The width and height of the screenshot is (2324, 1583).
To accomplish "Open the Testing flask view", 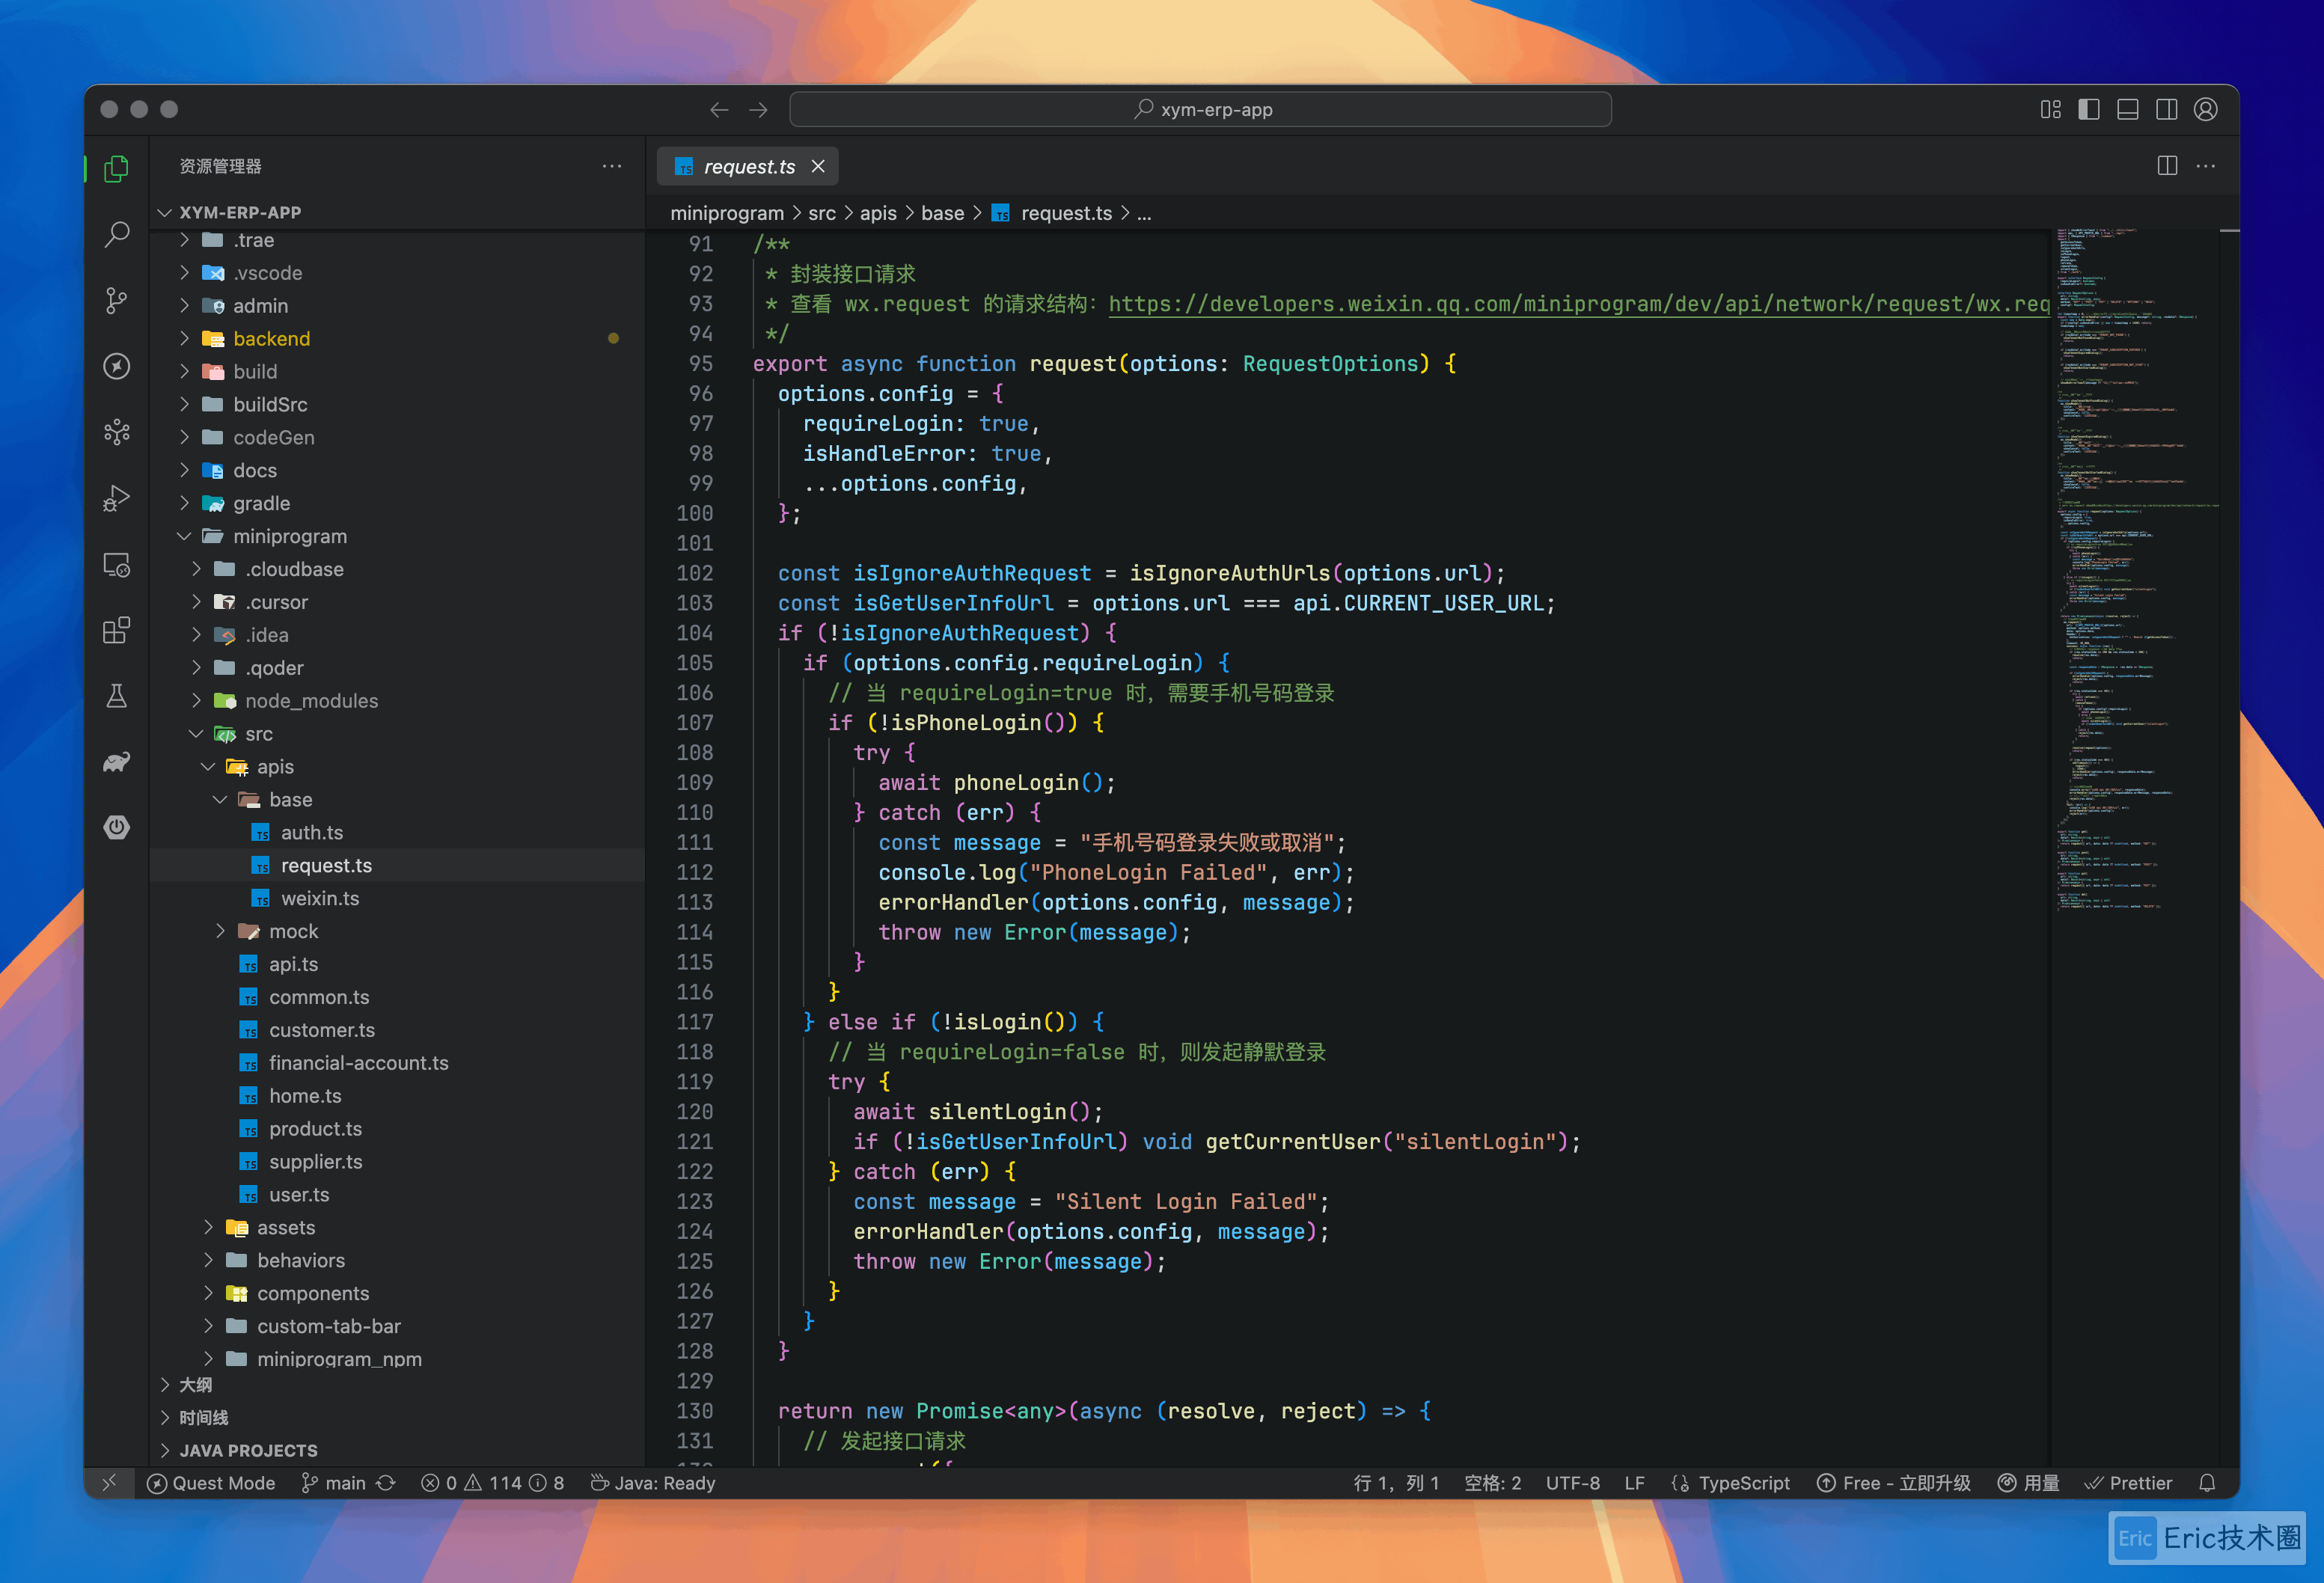I will (117, 696).
